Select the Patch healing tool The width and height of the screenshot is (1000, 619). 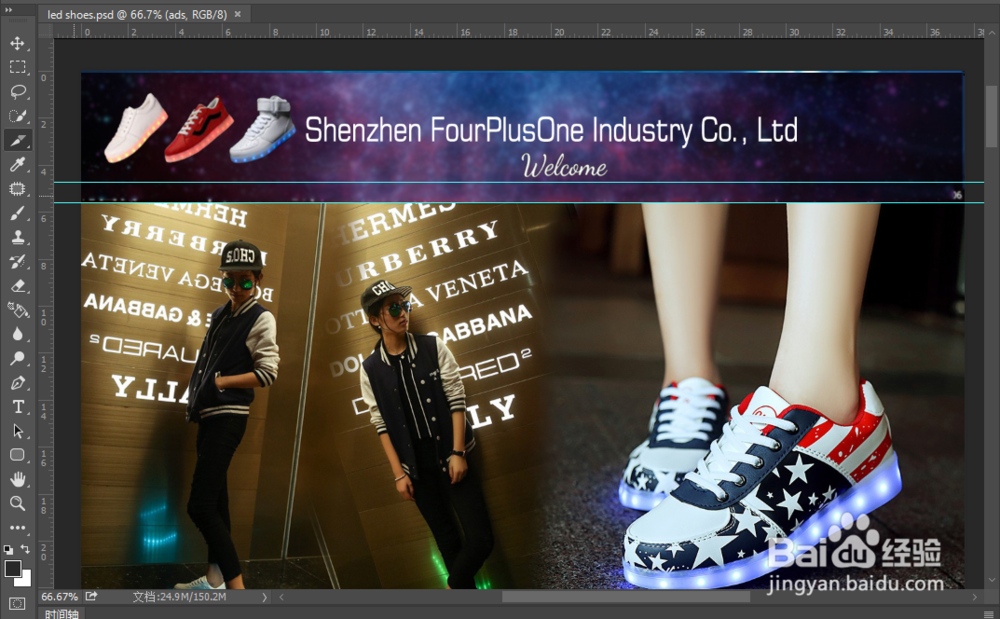point(17,189)
